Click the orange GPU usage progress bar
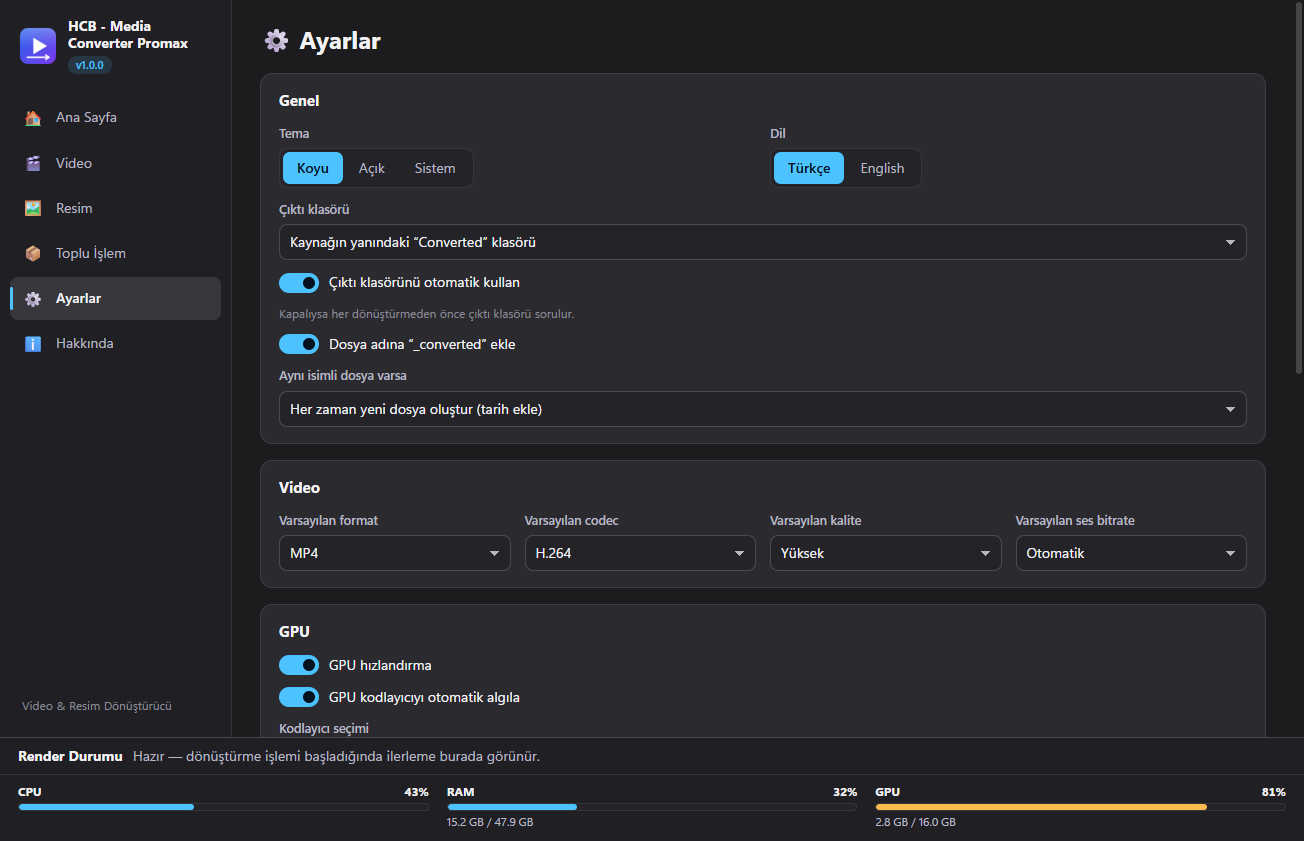 (x=1080, y=807)
